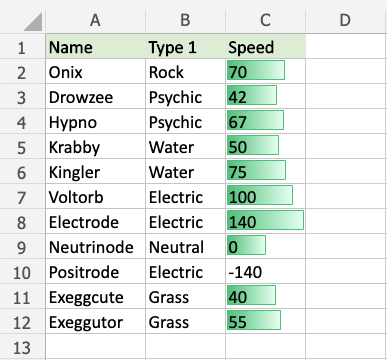Screen dimensions: 387x360
Task: Click the Rock type cell
Action: click(x=186, y=71)
